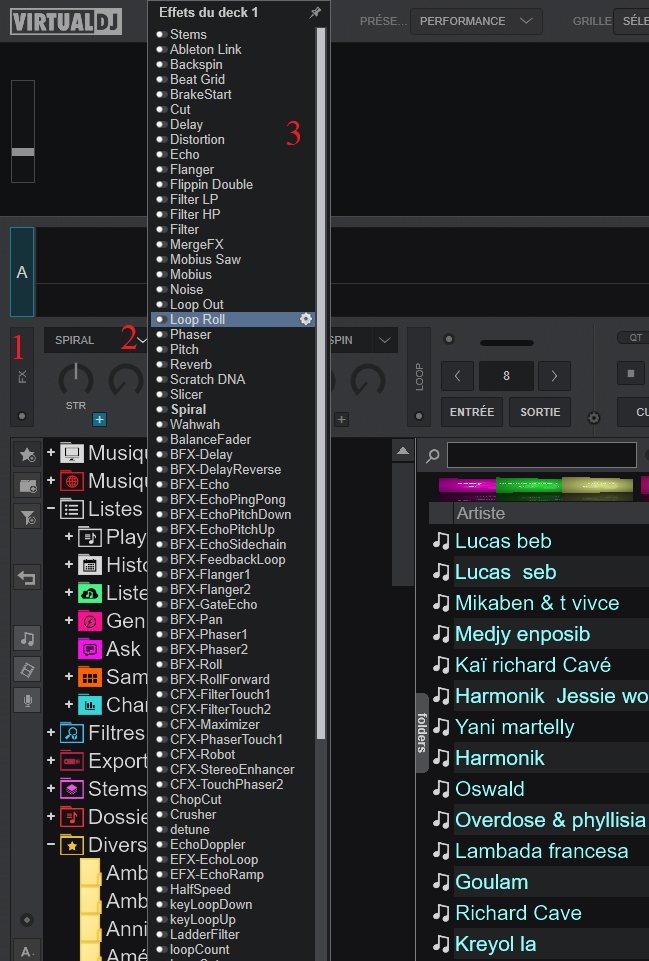The image size is (649, 961).
Task: Click the stop square button
Action: (x=631, y=373)
